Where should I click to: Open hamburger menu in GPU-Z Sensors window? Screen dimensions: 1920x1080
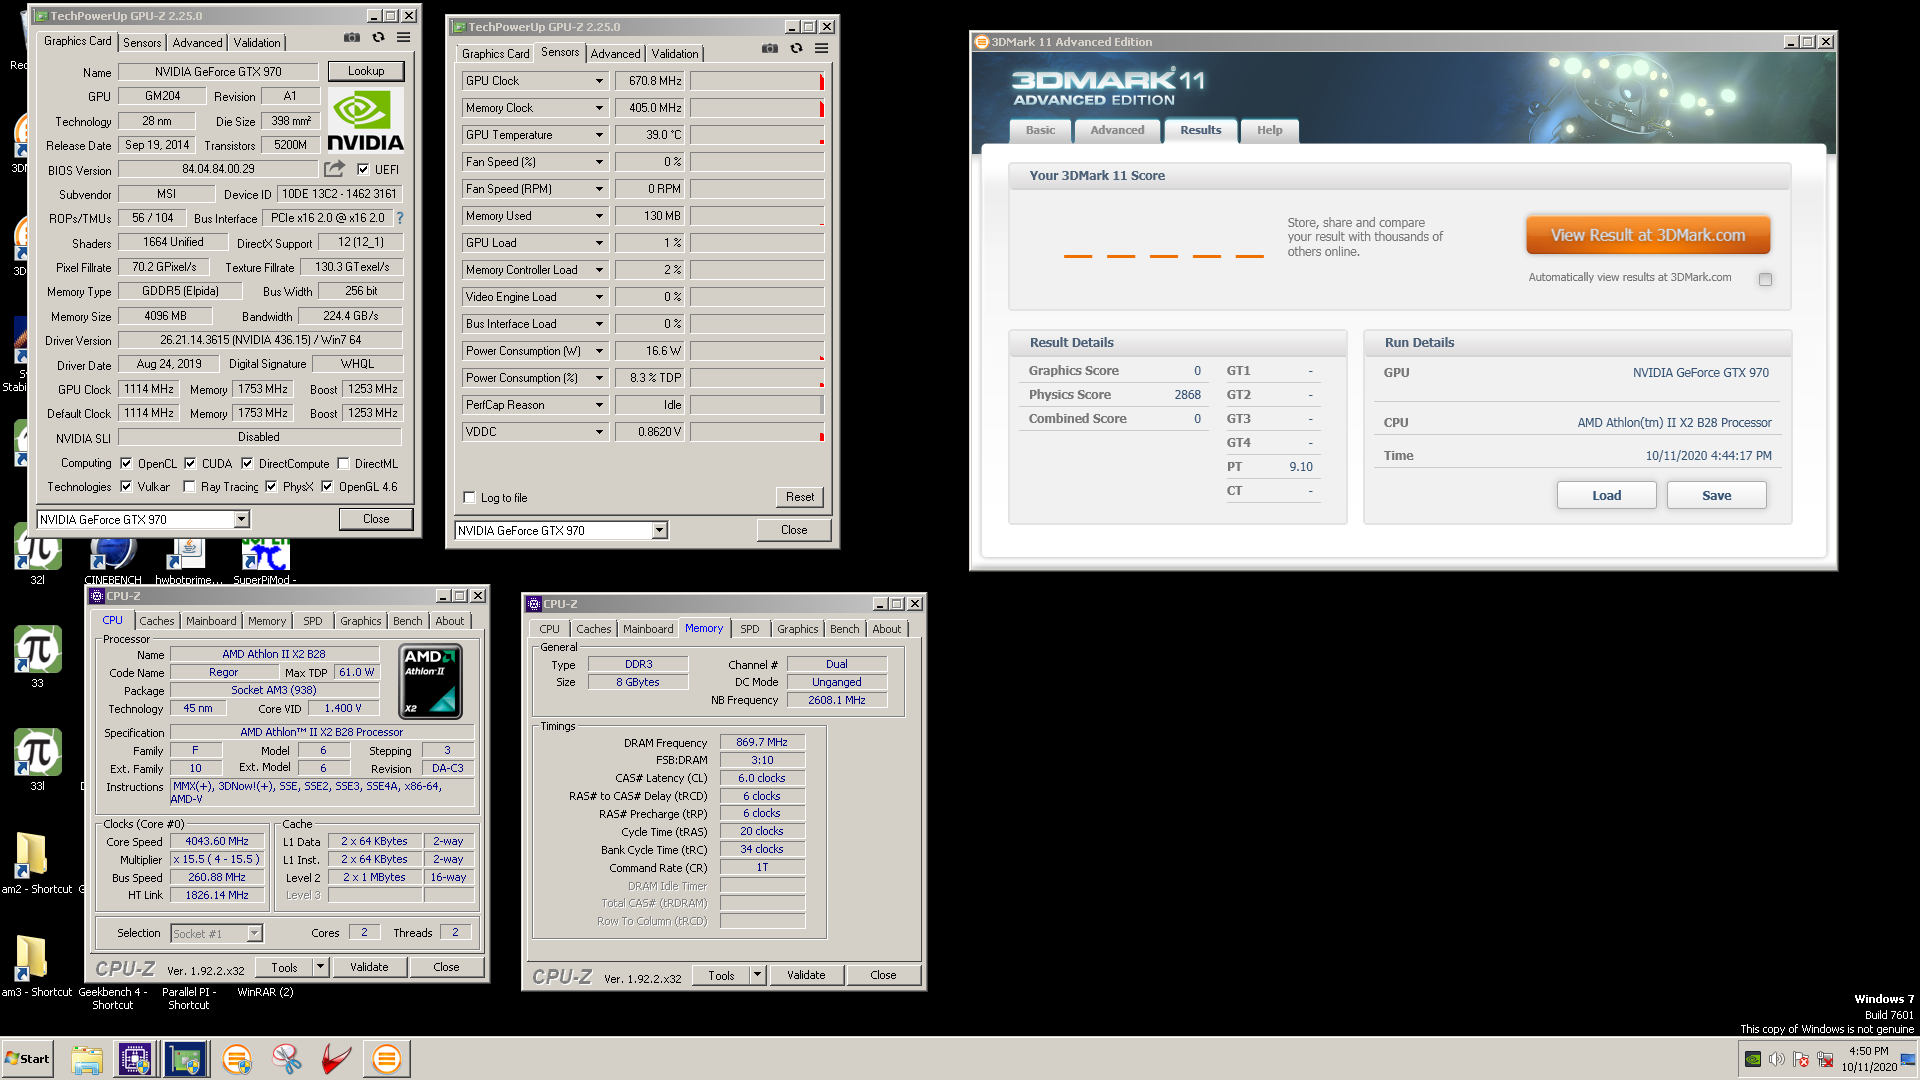click(x=821, y=48)
